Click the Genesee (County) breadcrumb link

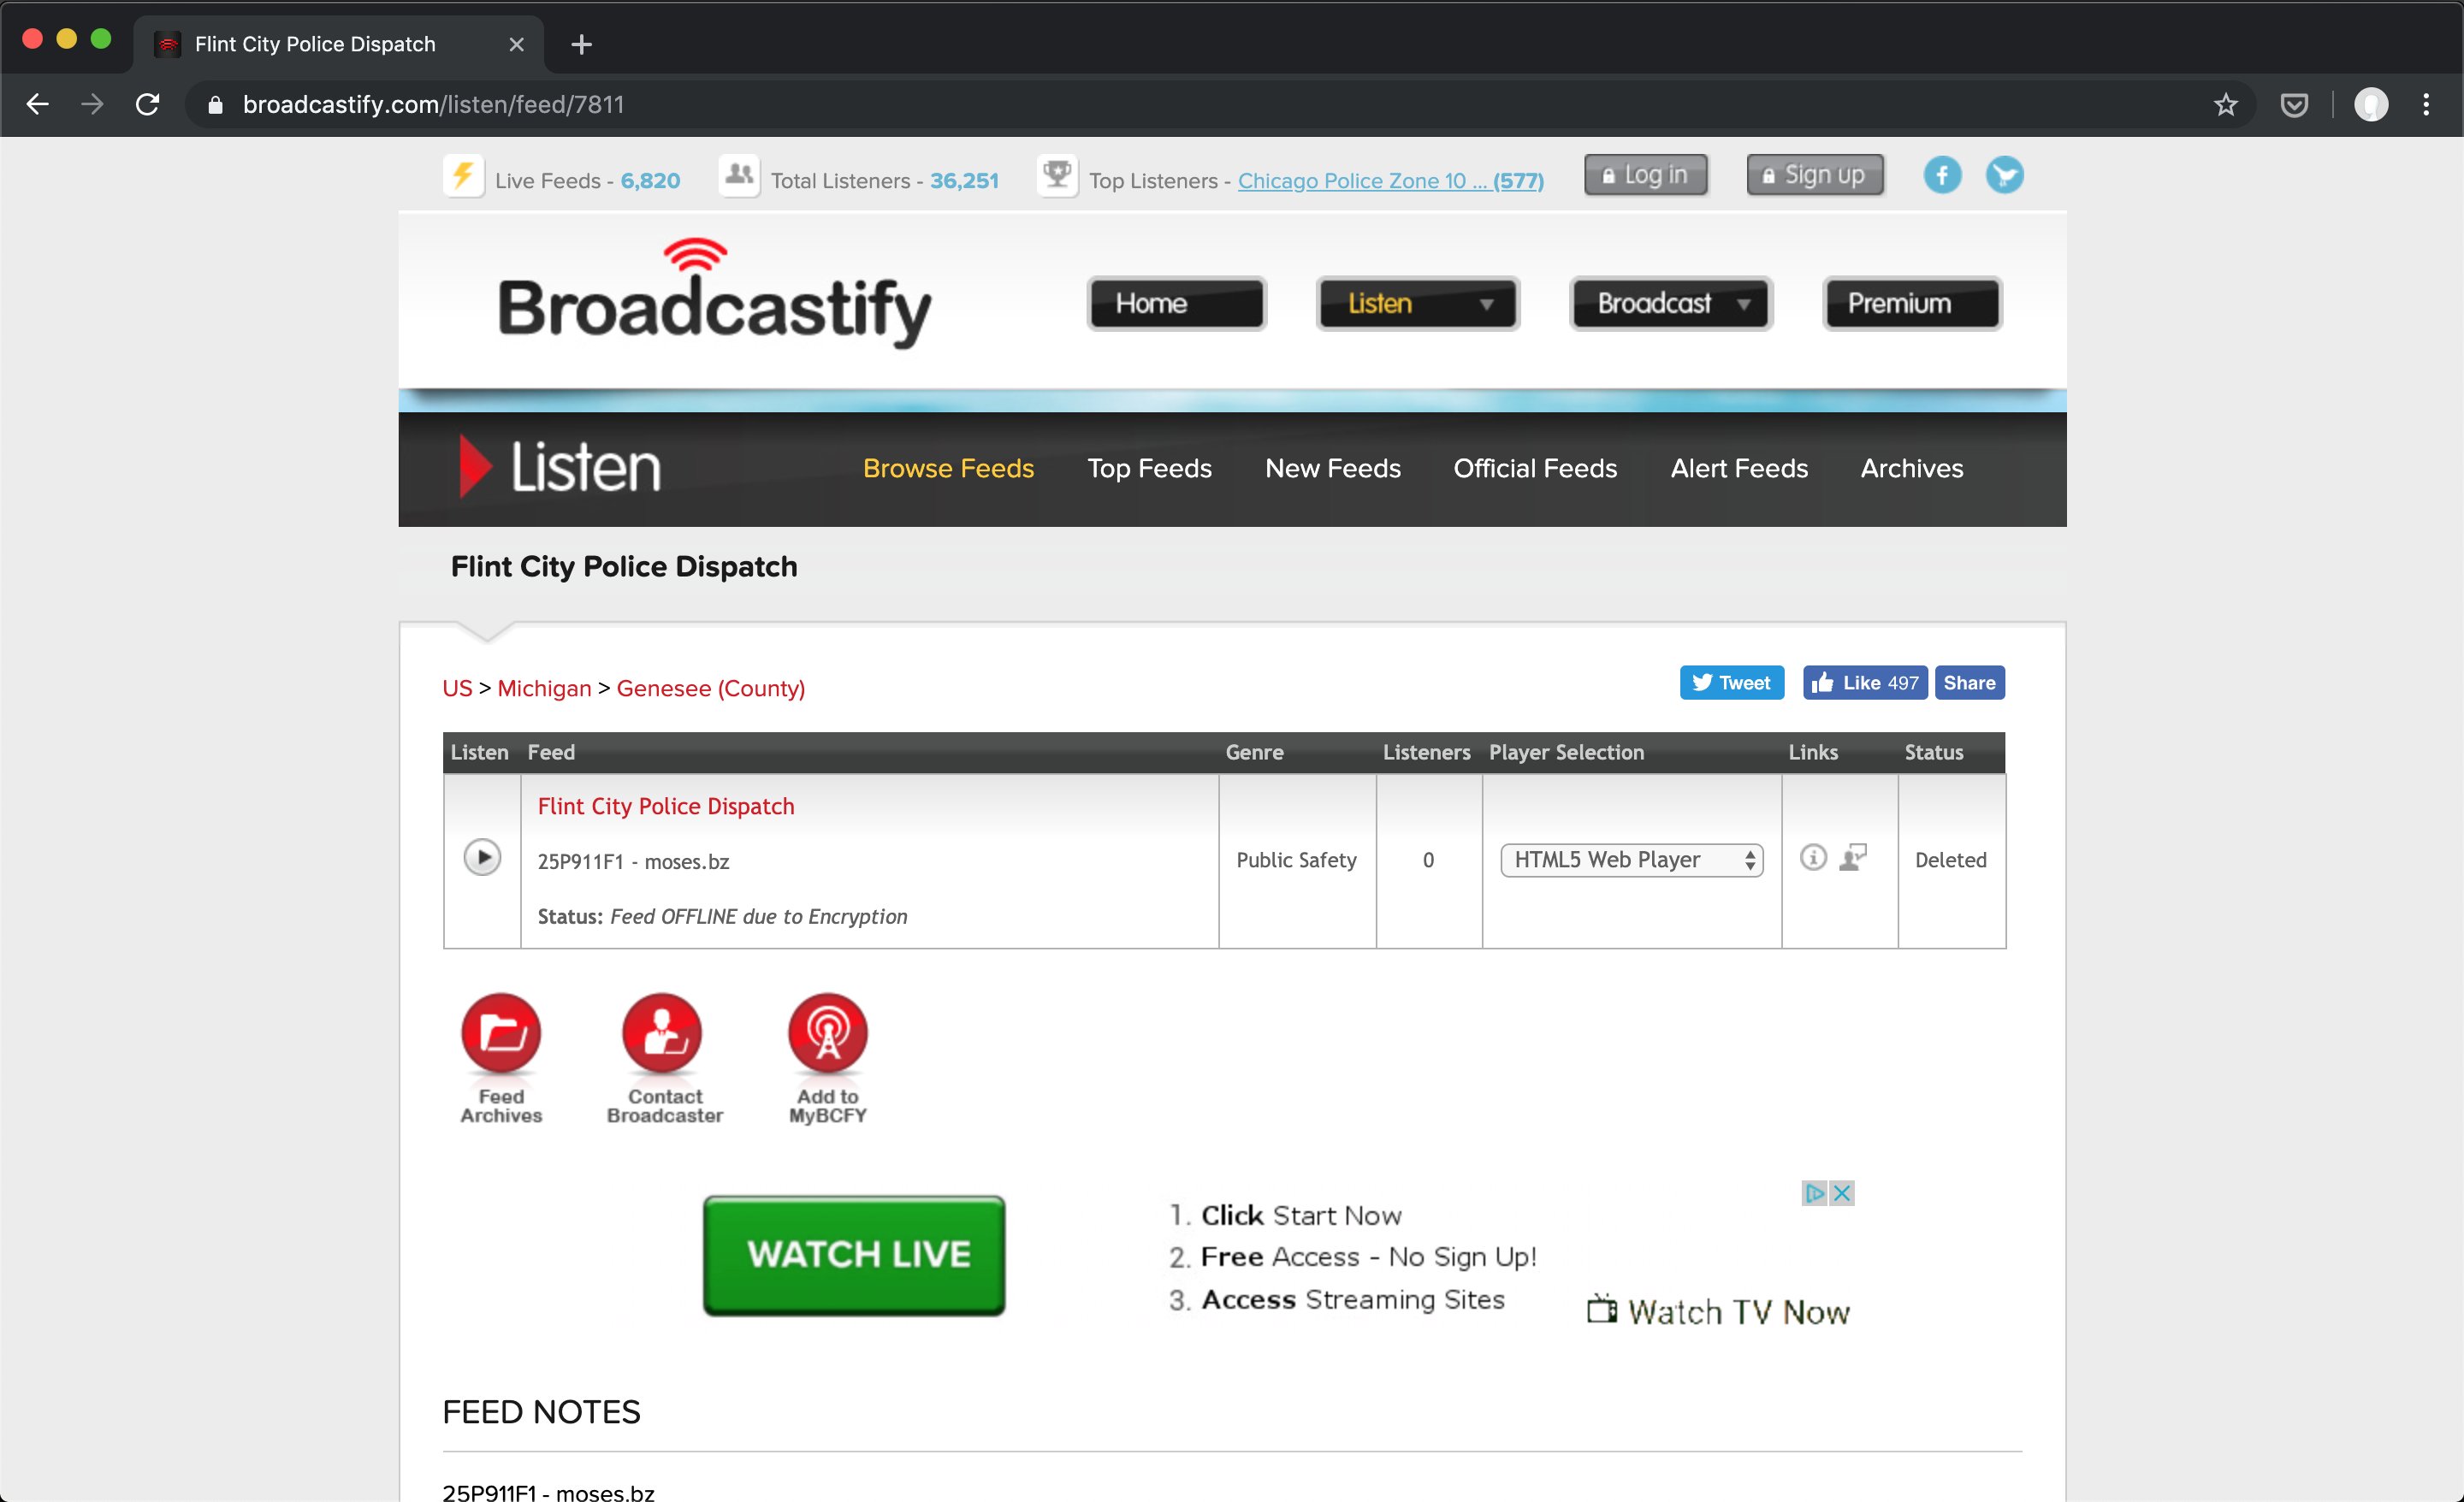tap(710, 688)
